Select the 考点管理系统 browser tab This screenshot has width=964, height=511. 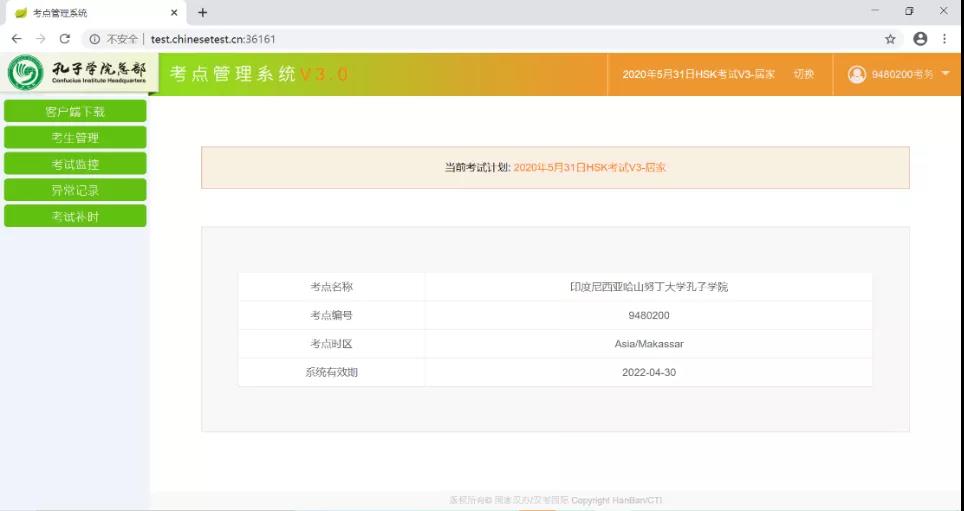pos(95,13)
